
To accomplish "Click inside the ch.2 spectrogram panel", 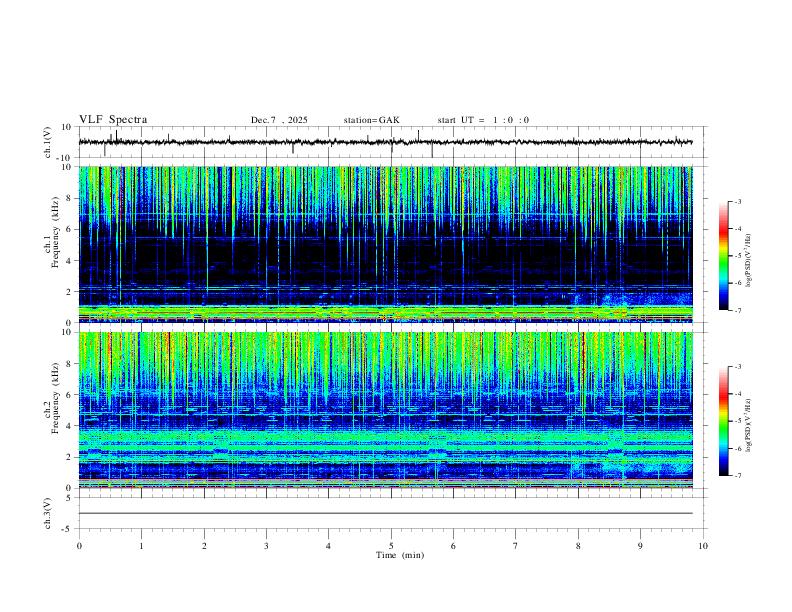I will [385, 410].
